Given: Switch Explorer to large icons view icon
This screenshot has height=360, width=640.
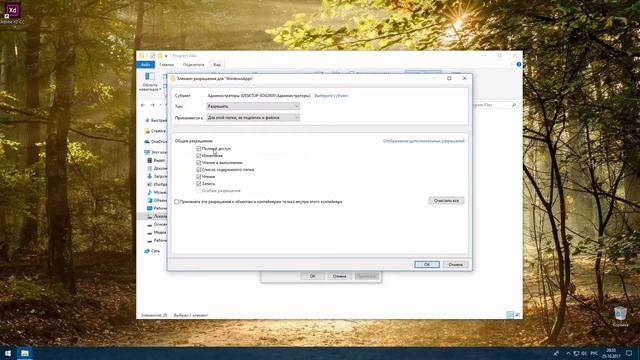Looking at the screenshot, I should tap(517, 315).
